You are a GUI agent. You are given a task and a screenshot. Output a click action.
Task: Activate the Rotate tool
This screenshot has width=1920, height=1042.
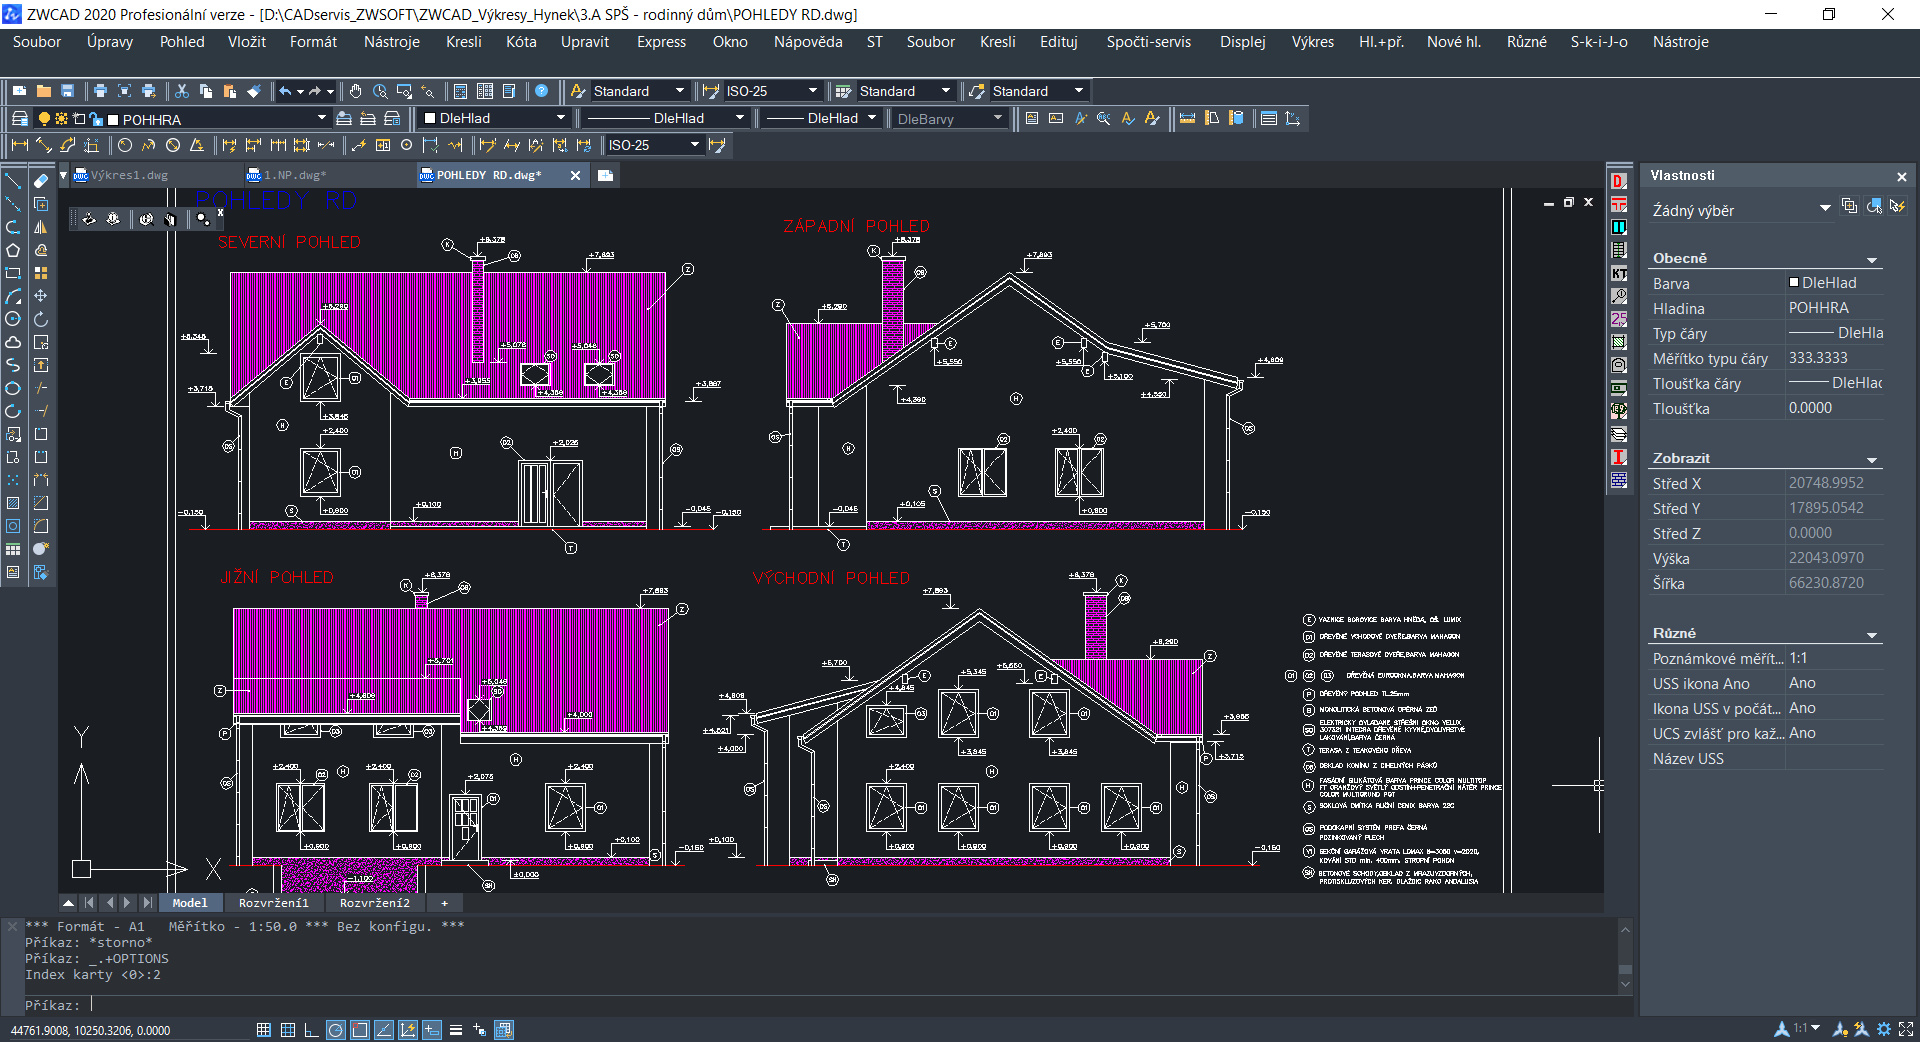click(x=41, y=319)
